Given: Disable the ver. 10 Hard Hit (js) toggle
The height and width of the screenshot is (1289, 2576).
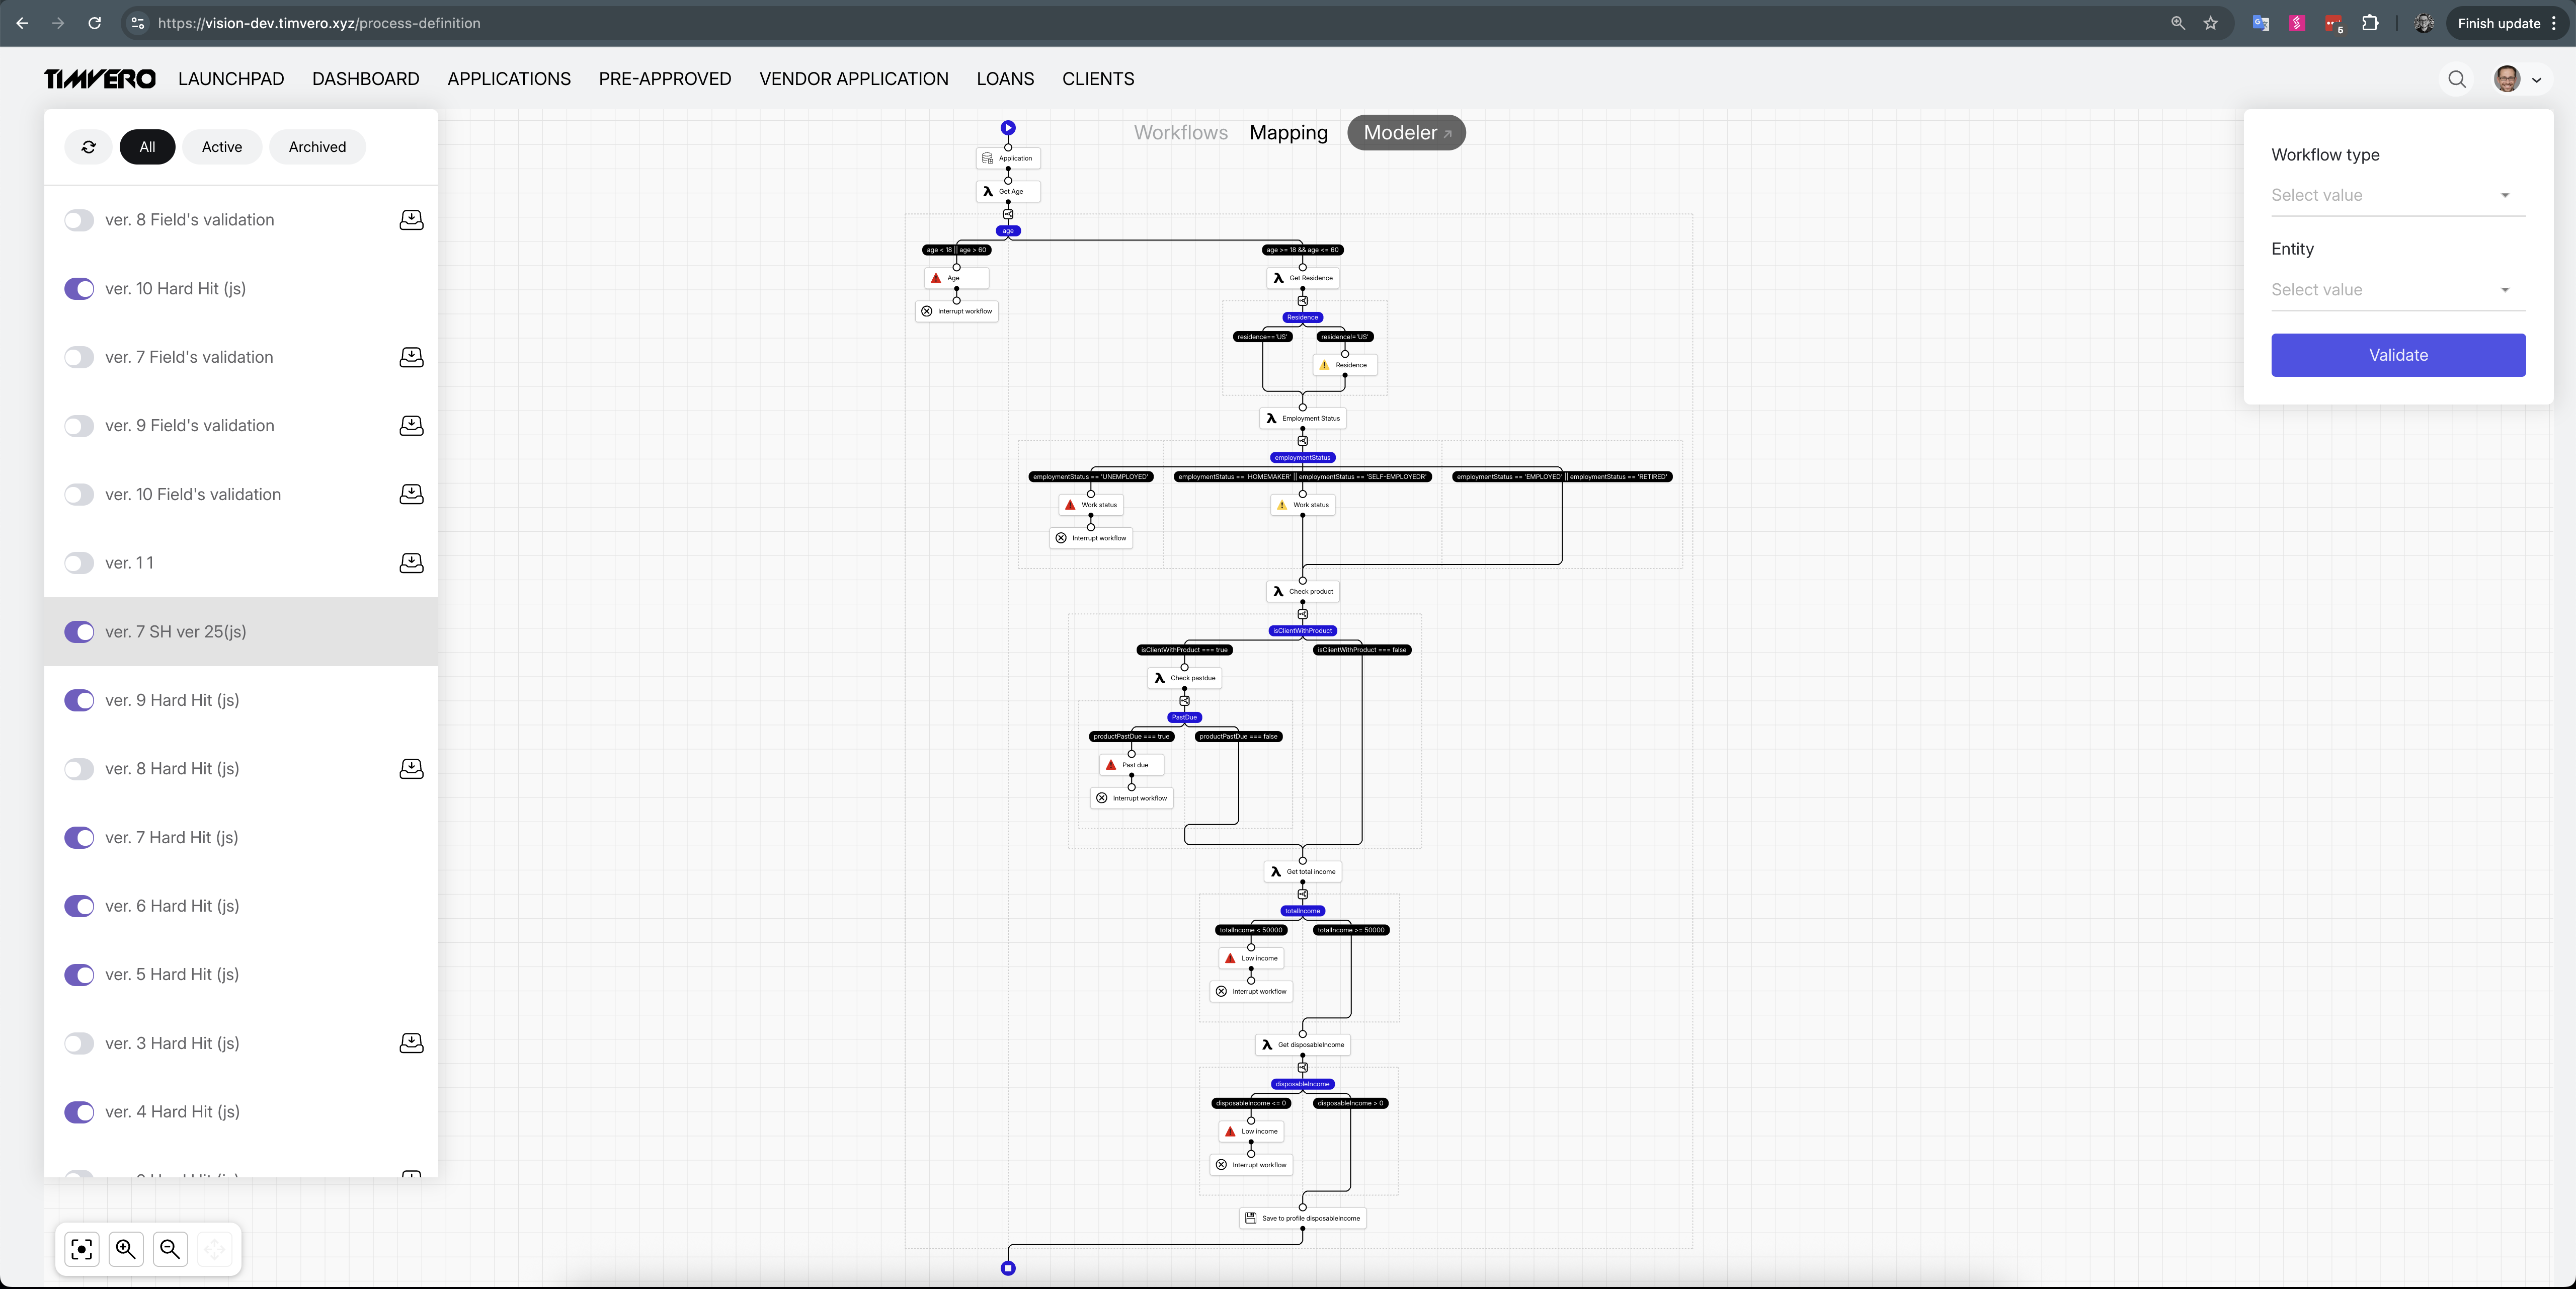Looking at the screenshot, I should coord(79,288).
